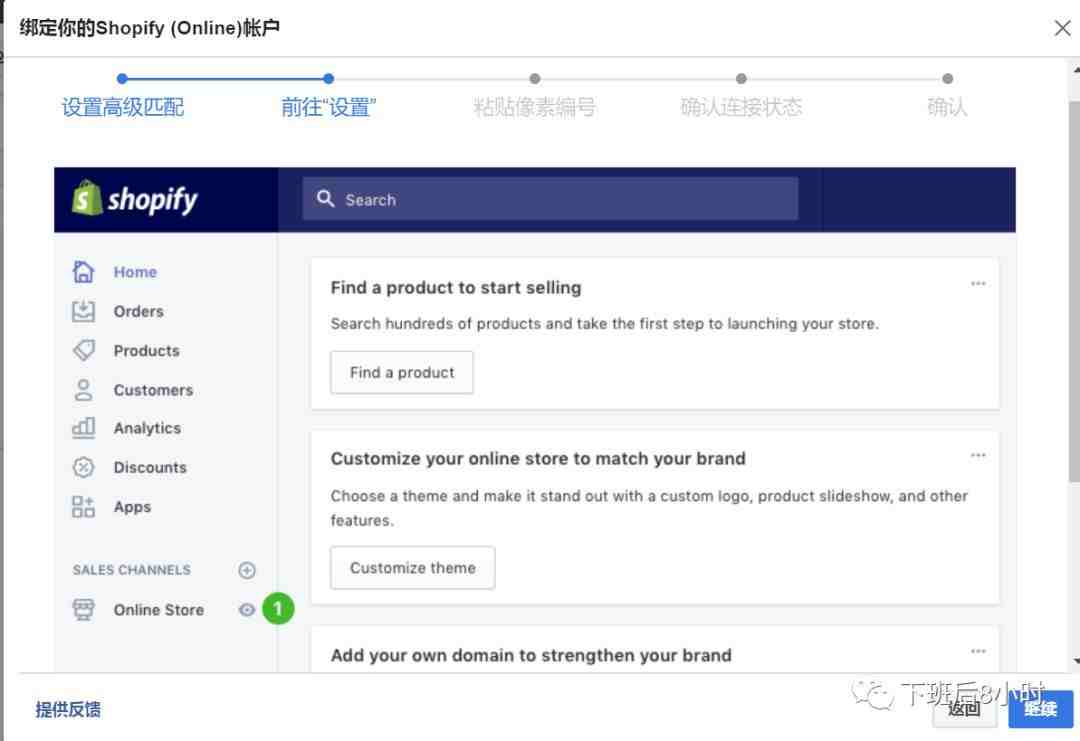
Task: Open the Customers person icon
Action: point(84,390)
